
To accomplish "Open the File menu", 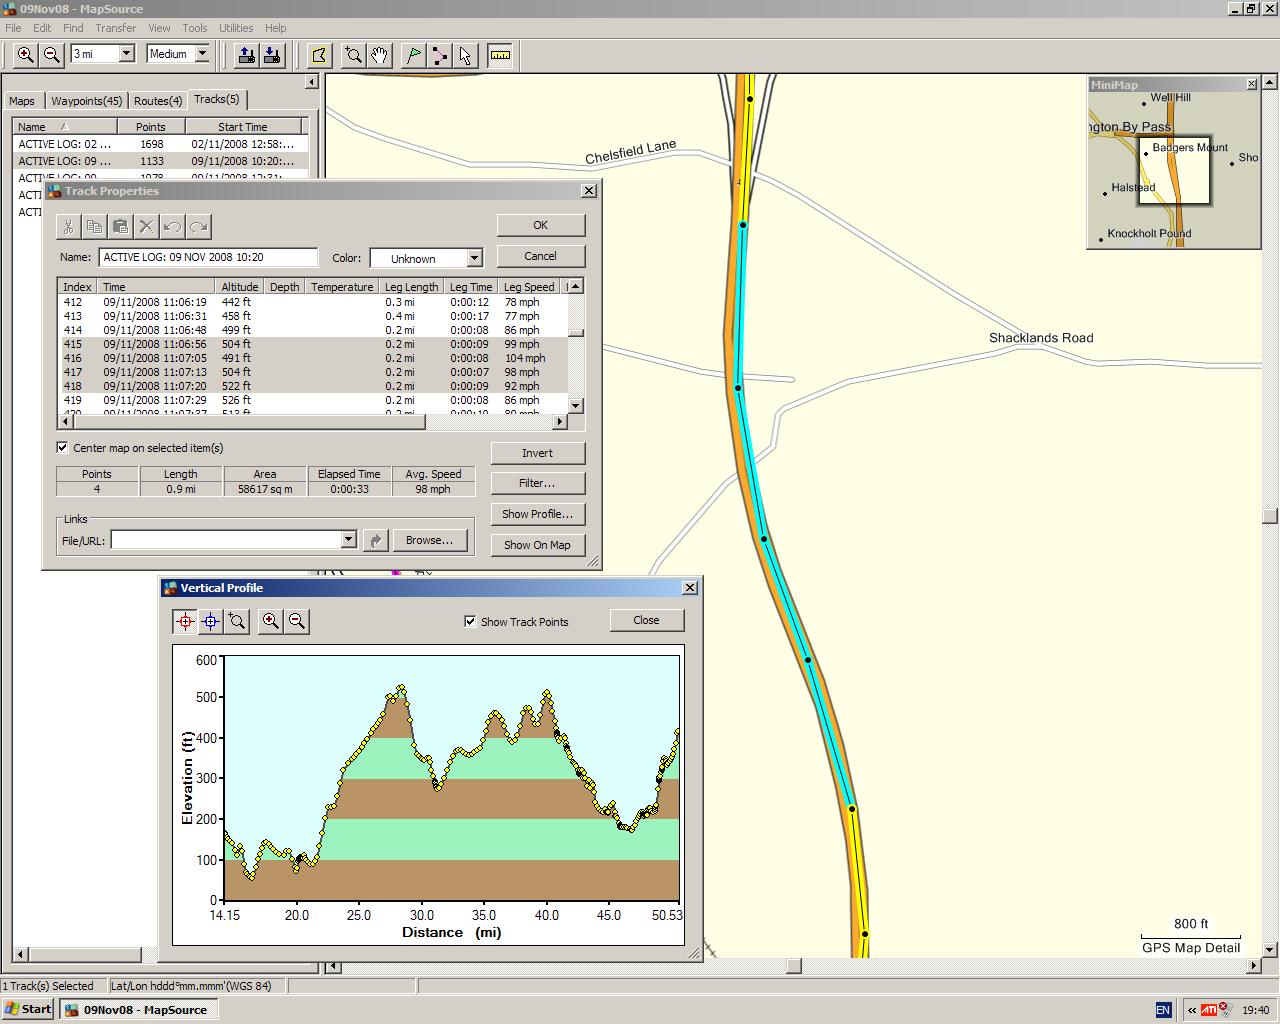I will 13,28.
